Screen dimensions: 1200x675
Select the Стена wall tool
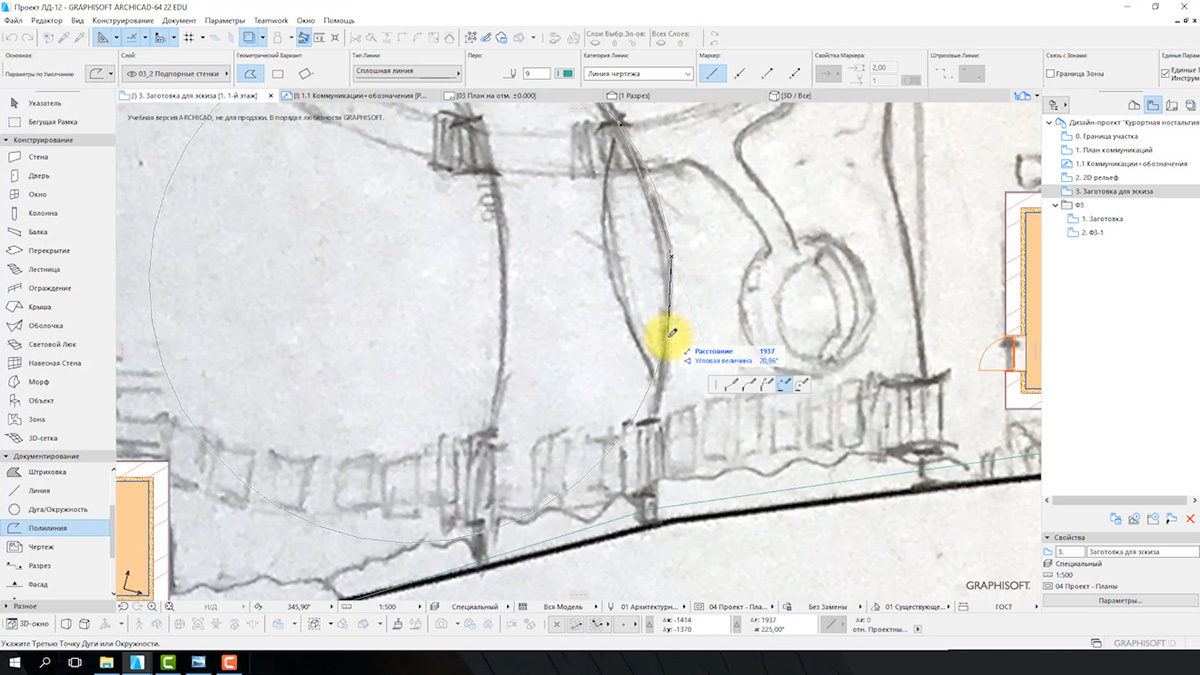57,157
